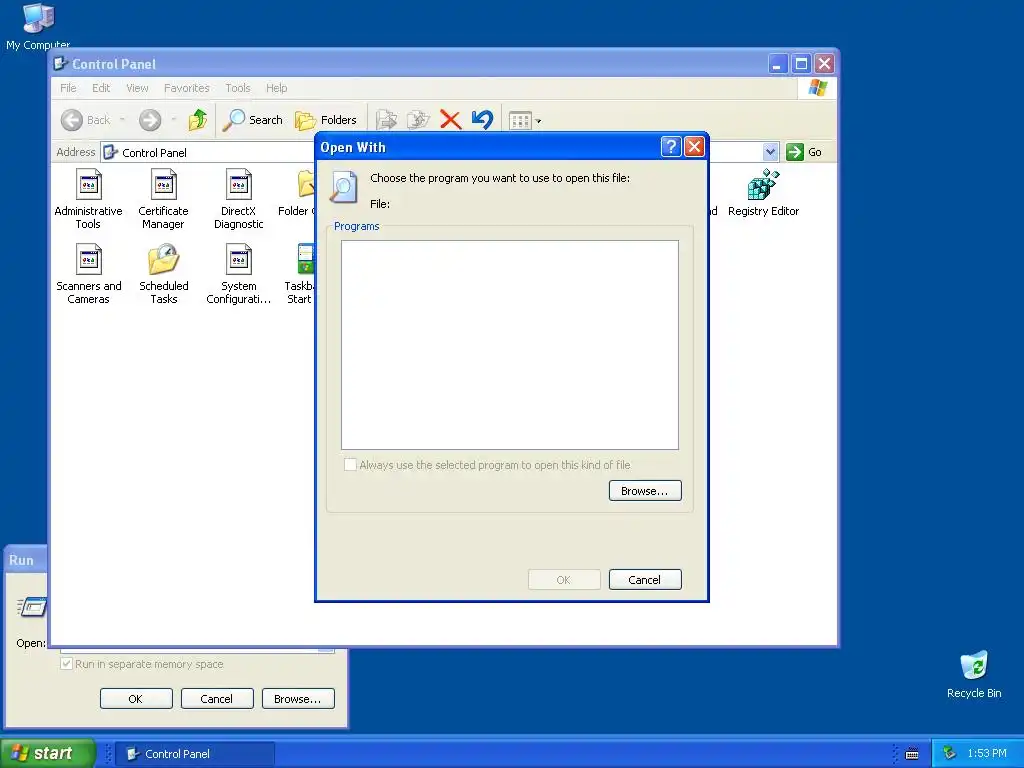This screenshot has height=768, width=1024.
Task: Toggle Always use the selected program checkbox
Action: pyautogui.click(x=351, y=465)
